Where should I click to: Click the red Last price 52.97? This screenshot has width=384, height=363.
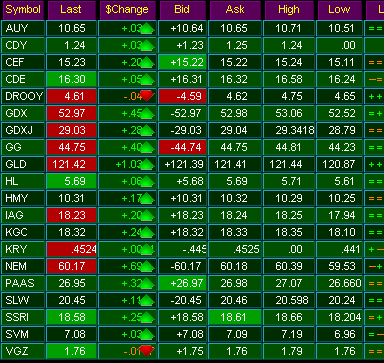tap(71, 113)
